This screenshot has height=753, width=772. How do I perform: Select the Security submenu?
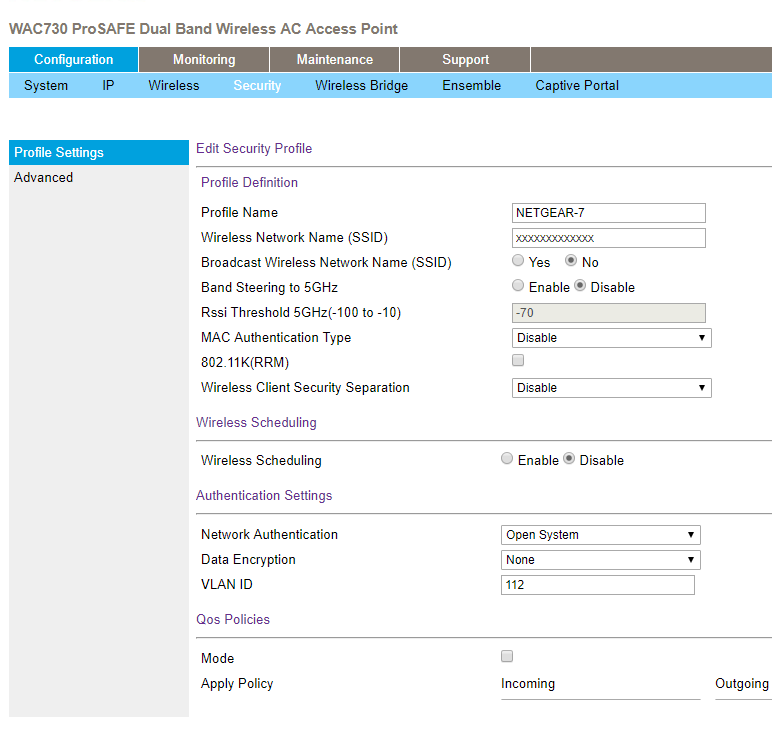[257, 86]
